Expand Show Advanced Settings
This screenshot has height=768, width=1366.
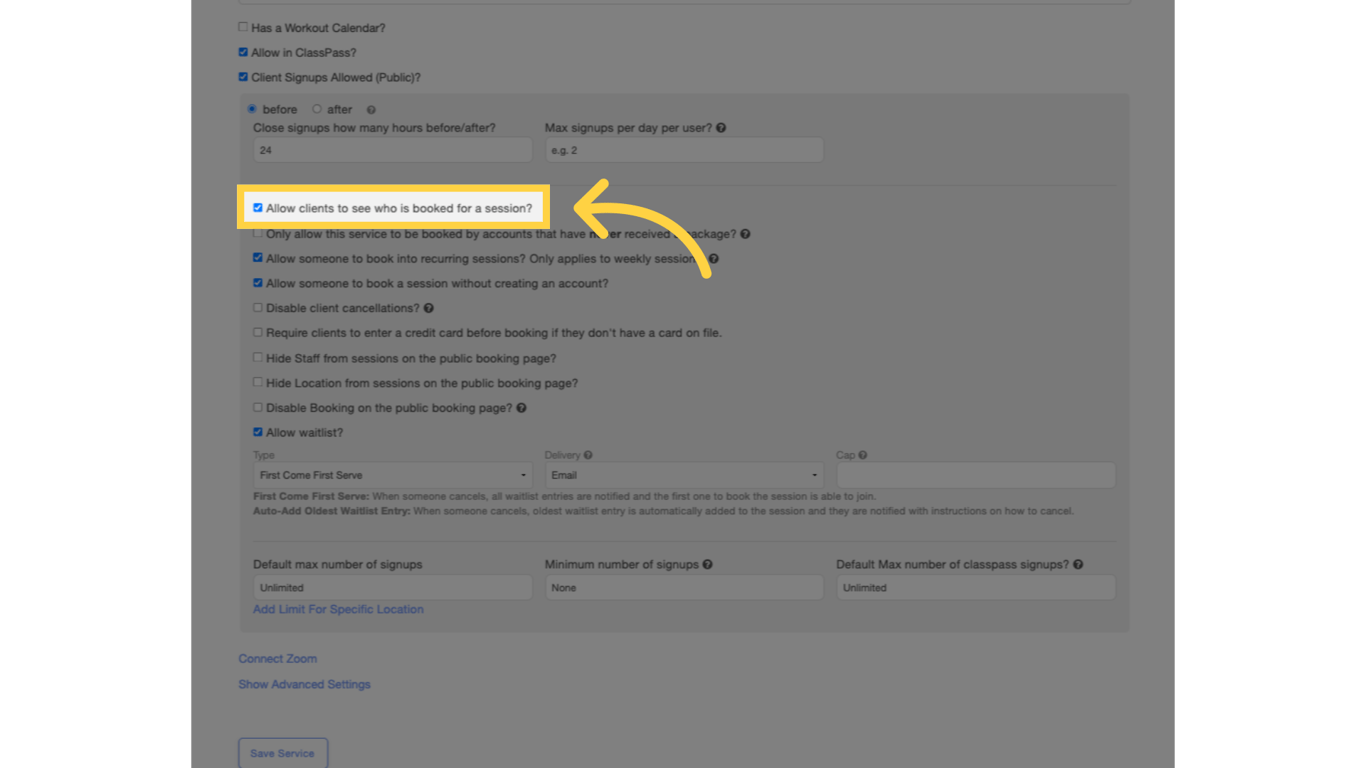click(x=304, y=684)
